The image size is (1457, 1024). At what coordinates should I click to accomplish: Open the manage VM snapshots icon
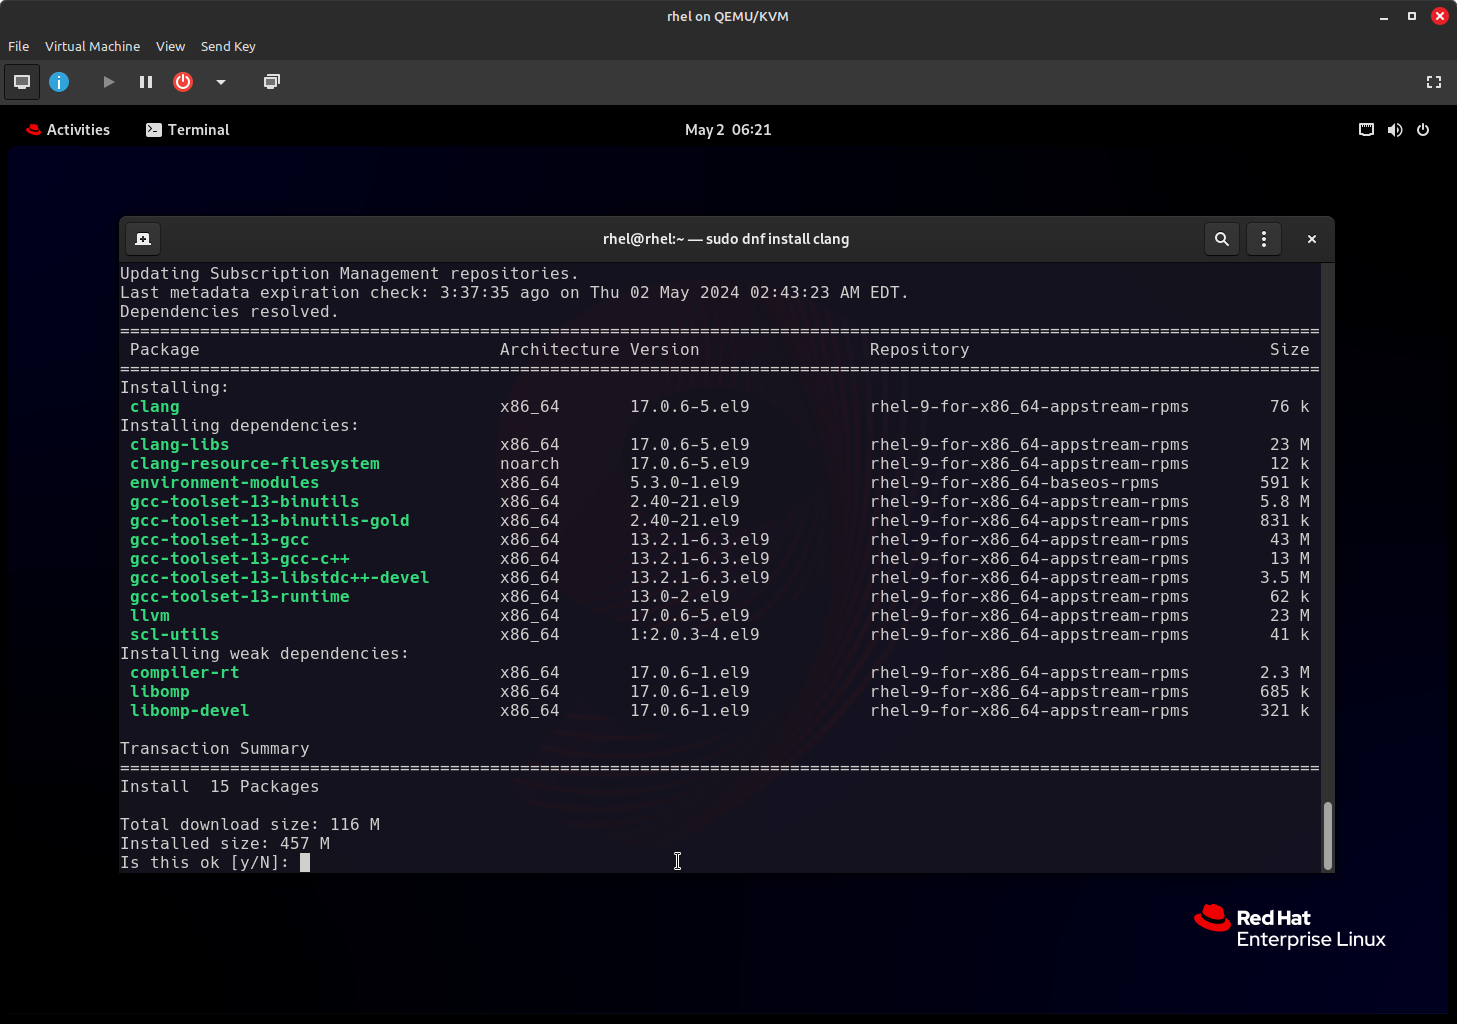point(271,82)
